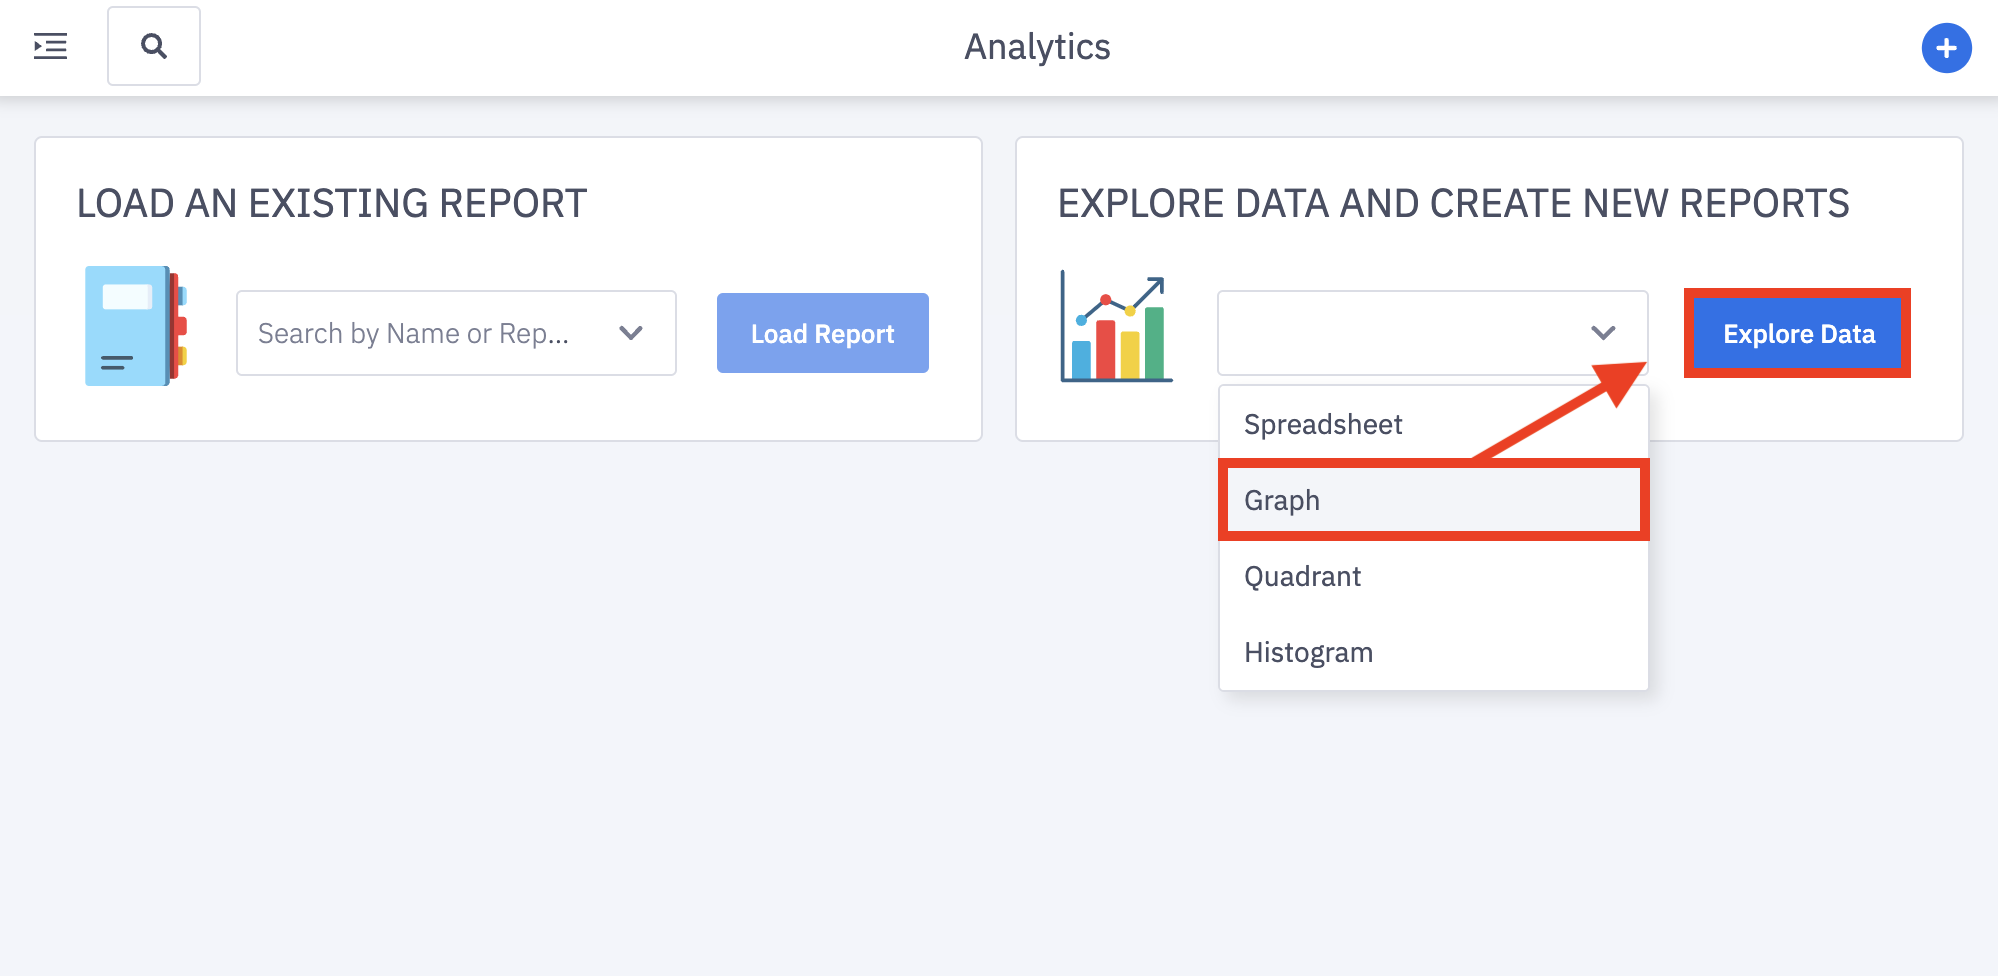Click the Load an Existing Report heading
The height and width of the screenshot is (976, 1998).
332,203
